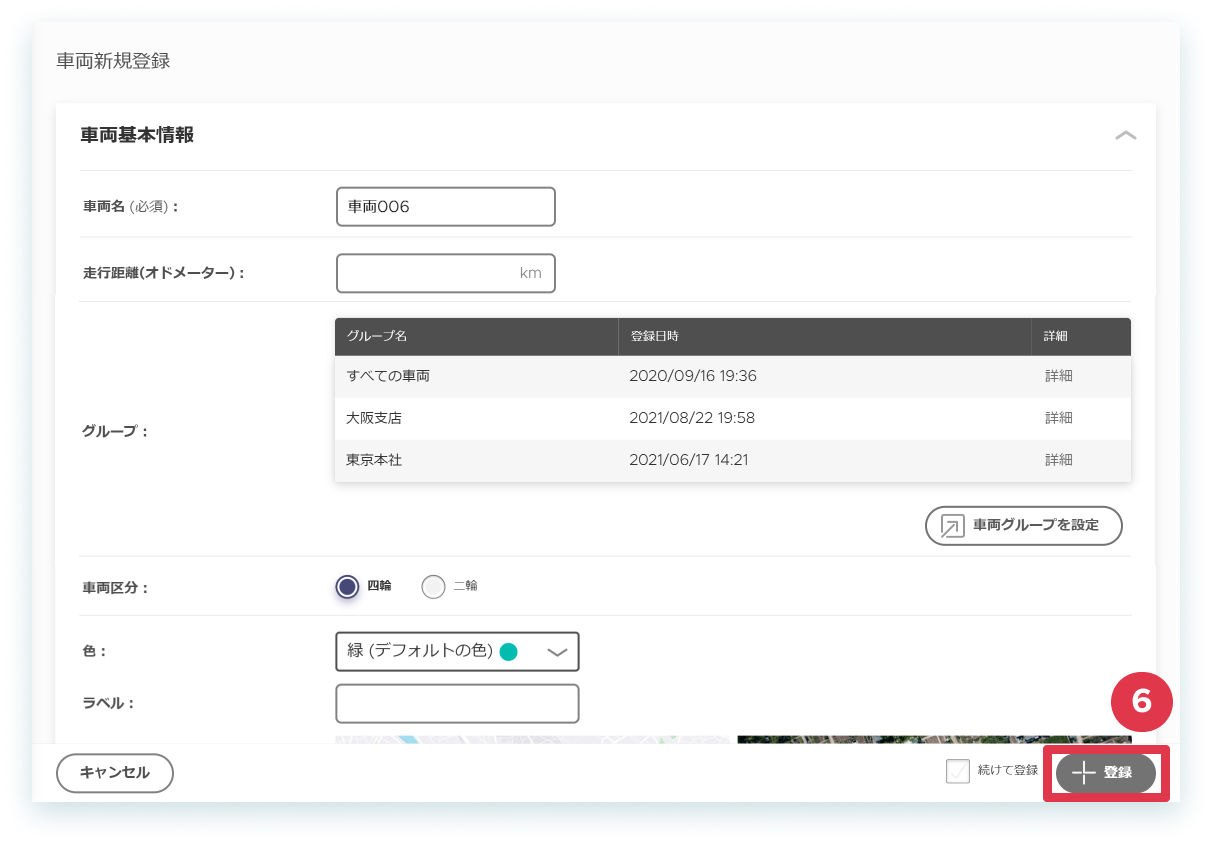Click the 車両名 input field
Viewport: 1212px width, 844px height.
[x=446, y=207]
